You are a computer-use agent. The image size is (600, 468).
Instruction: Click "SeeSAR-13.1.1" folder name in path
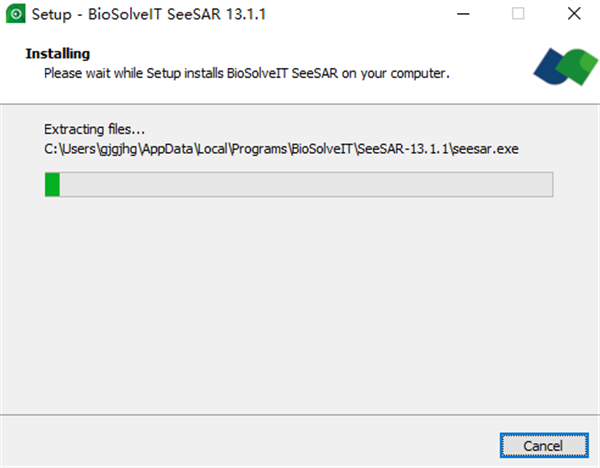tap(401, 149)
